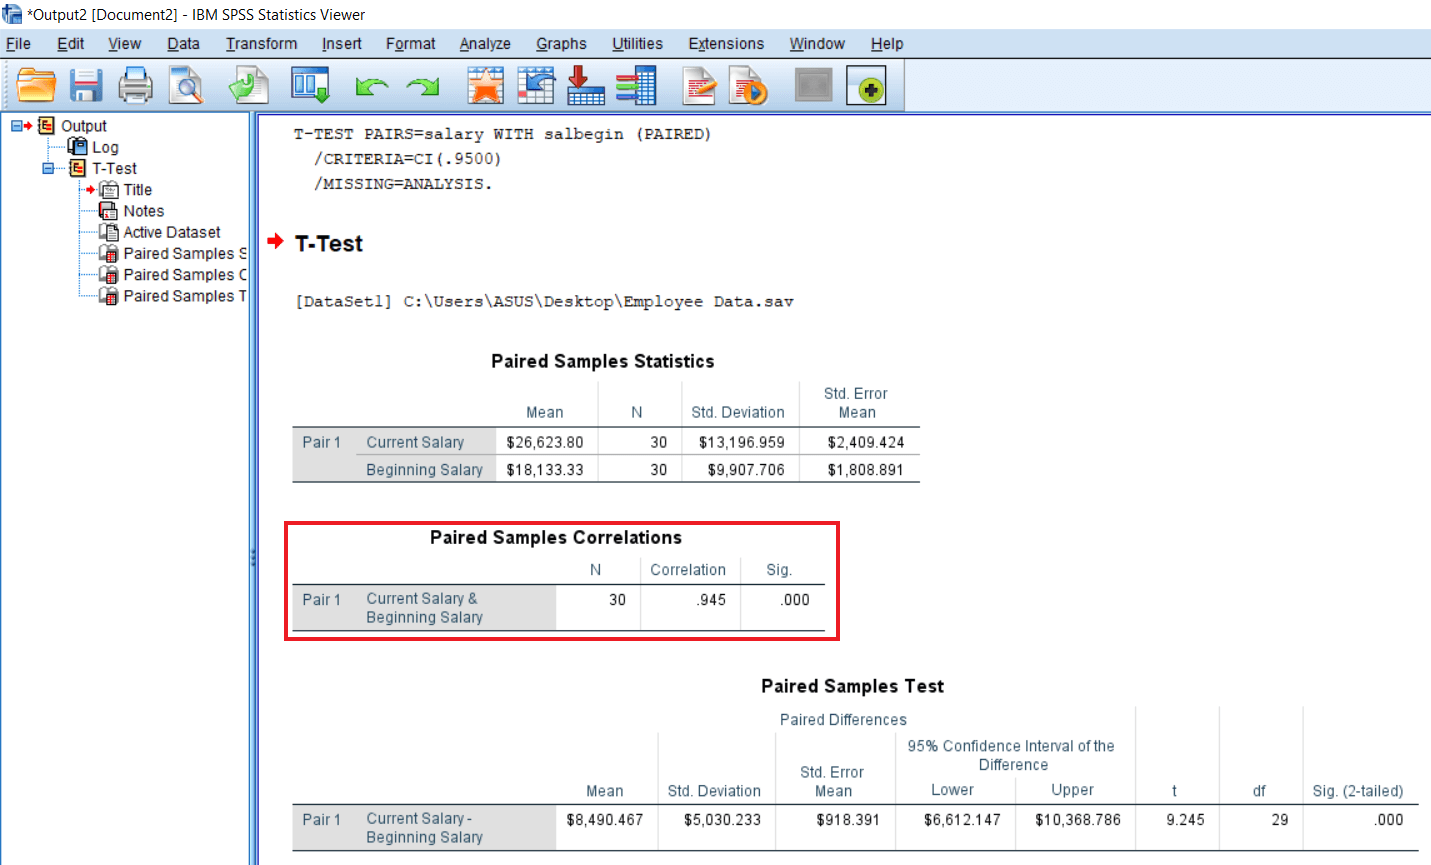Open the View menu
This screenshot has width=1431, height=865.
click(x=124, y=44)
